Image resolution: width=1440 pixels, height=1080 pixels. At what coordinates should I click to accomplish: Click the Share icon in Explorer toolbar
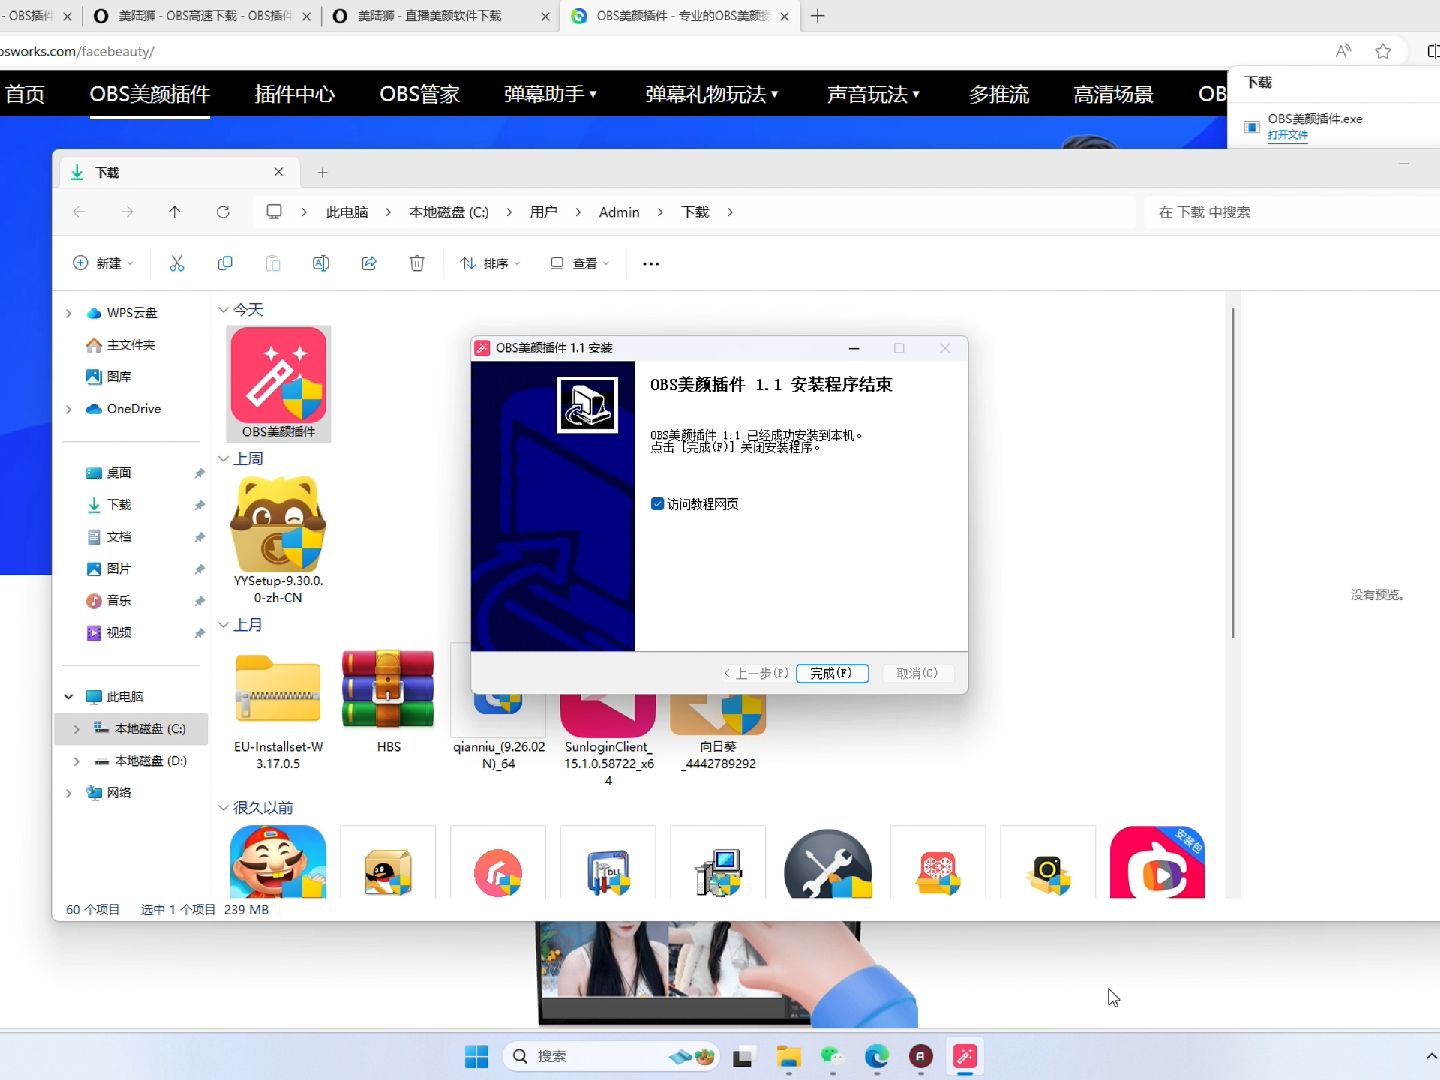point(369,263)
